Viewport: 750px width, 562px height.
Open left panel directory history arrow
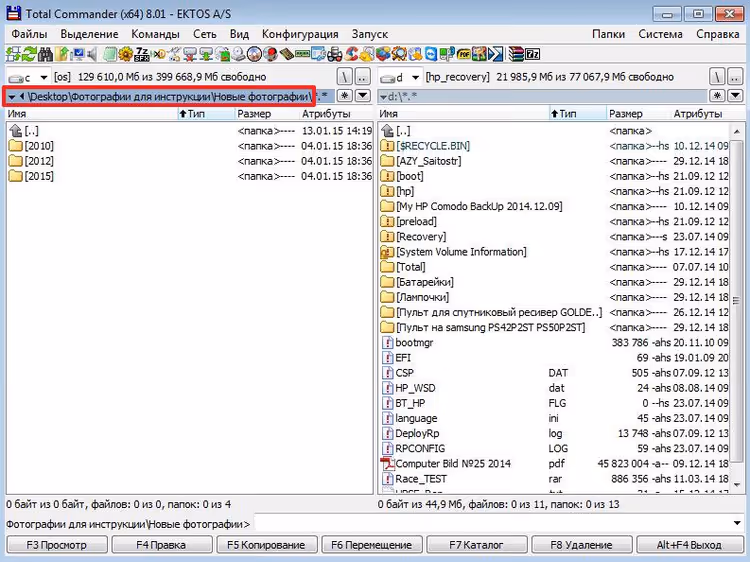363,96
